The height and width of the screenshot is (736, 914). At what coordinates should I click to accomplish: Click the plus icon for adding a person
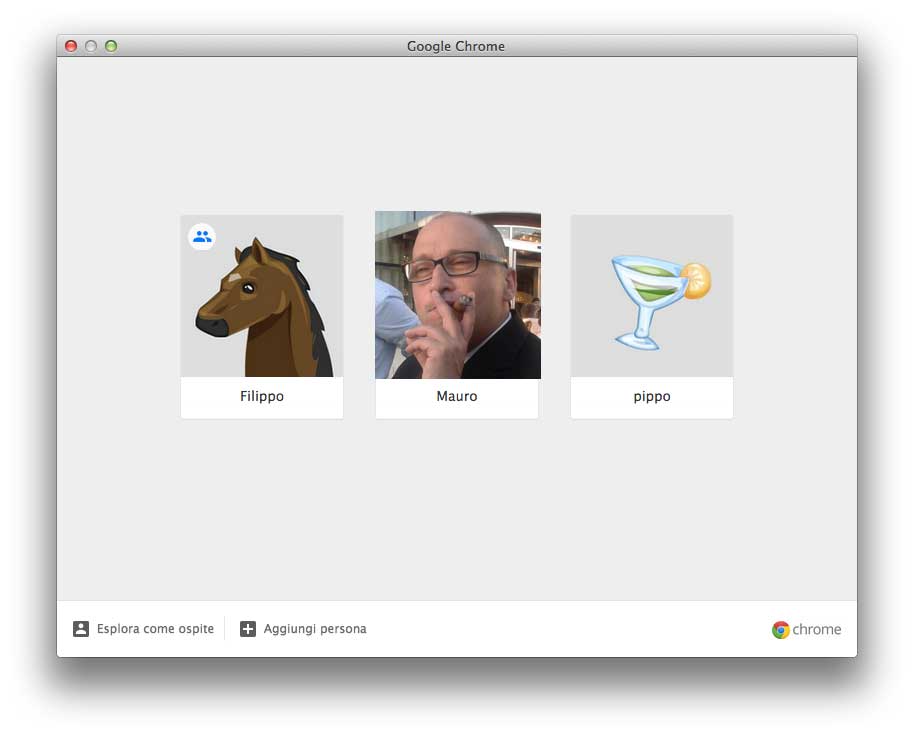pos(248,629)
